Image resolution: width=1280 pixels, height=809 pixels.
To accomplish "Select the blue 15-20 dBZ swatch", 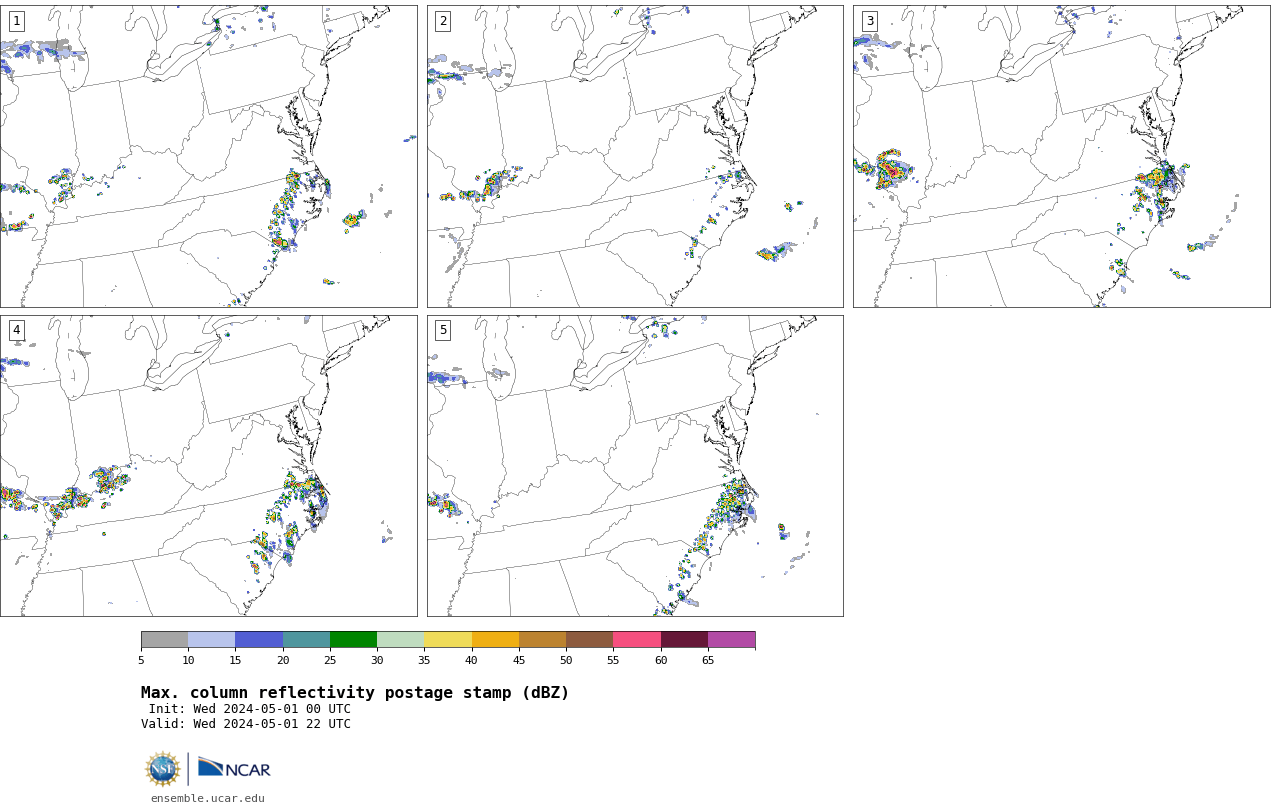I will pos(259,640).
